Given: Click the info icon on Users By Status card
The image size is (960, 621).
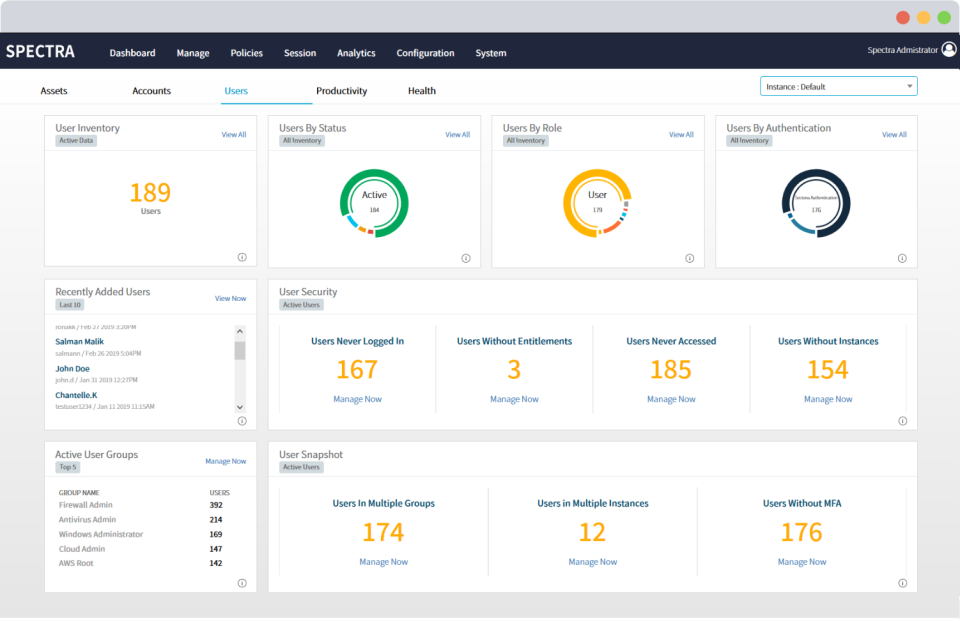Looking at the screenshot, I should click(x=465, y=257).
